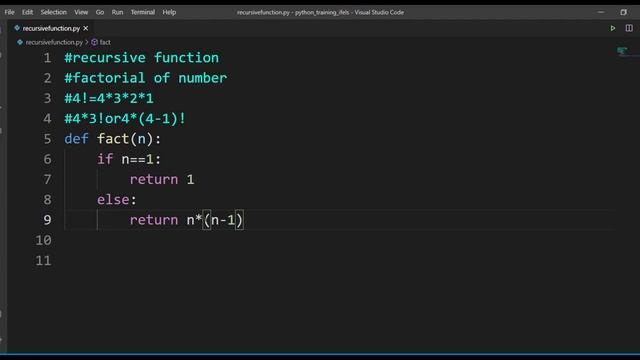The width and height of the screenshot is (640, 360).
Task: Open the Selection menu
Action: tap(53, 12)
